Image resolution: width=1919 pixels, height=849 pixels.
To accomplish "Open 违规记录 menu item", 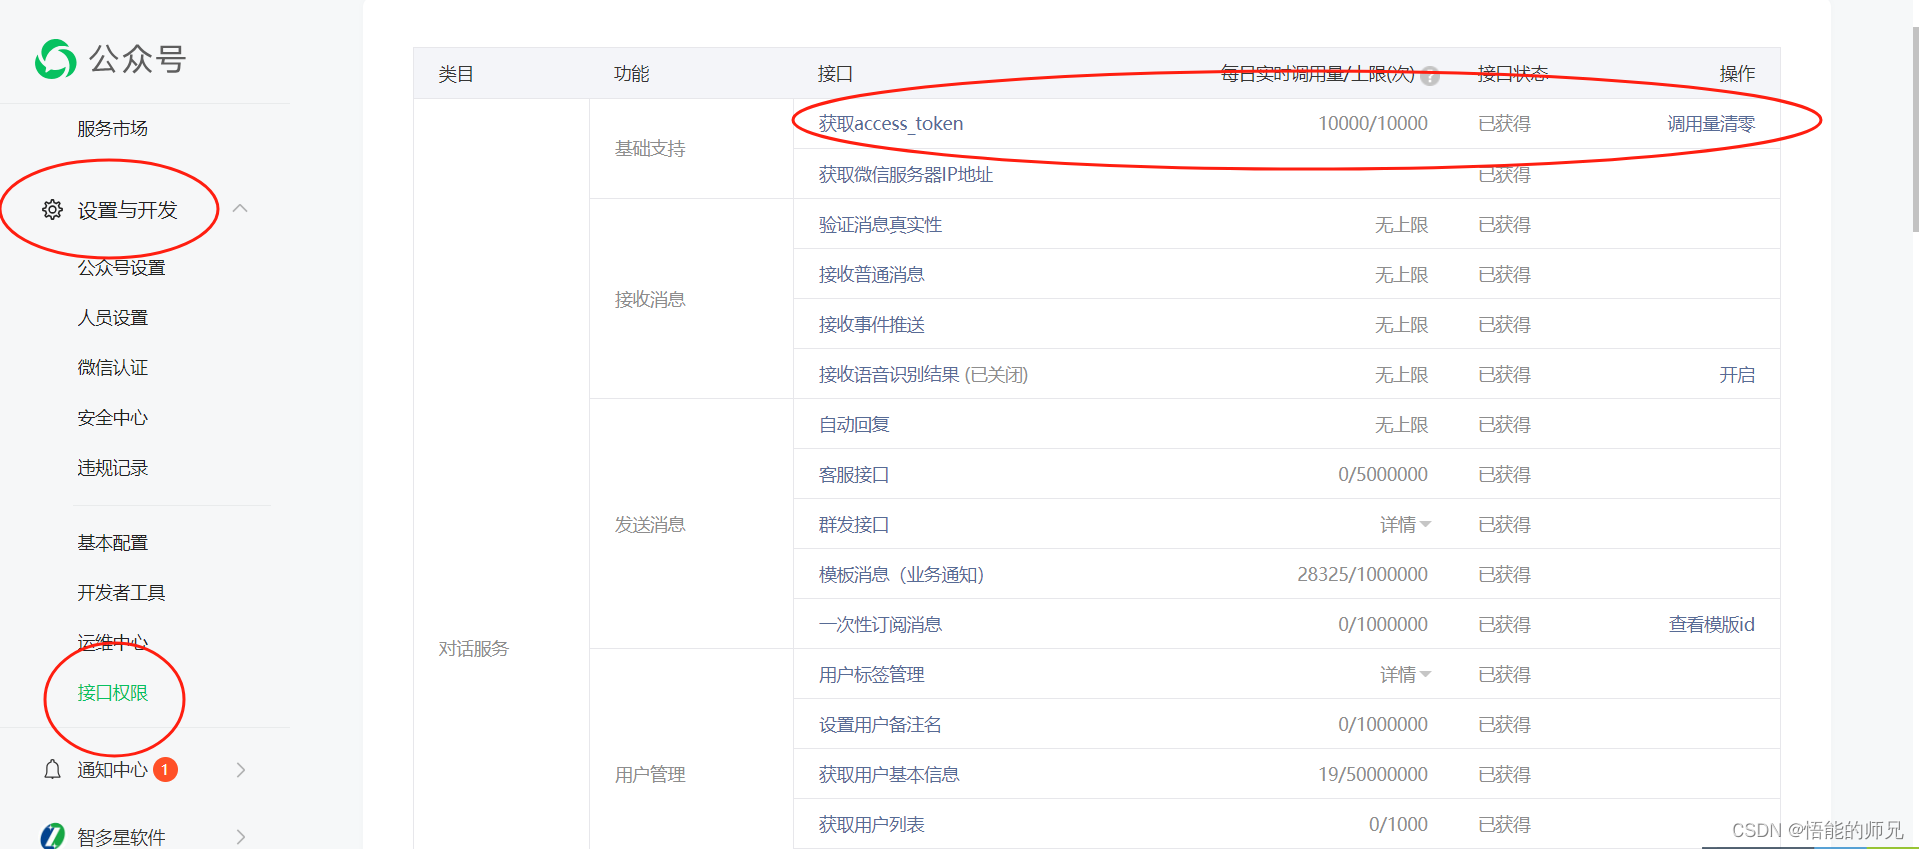I will [x=112, y=467].
